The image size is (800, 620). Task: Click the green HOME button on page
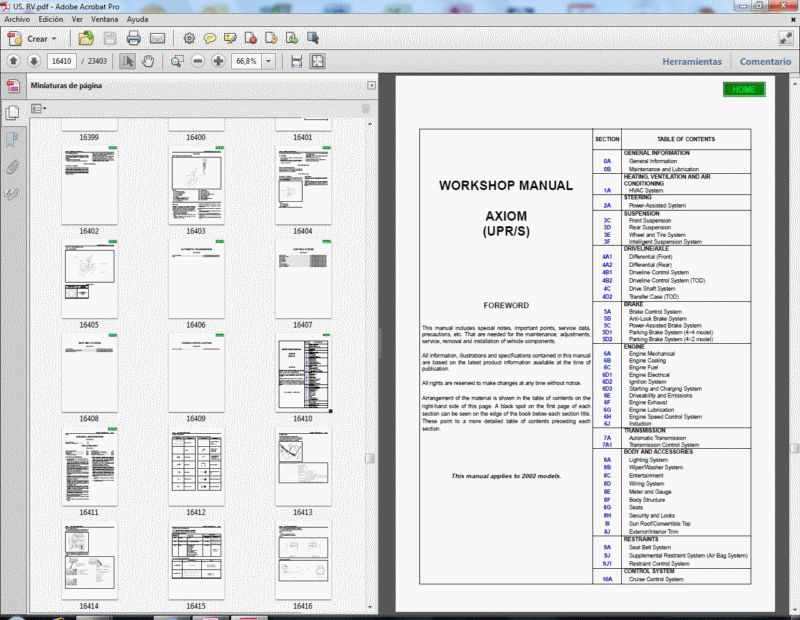point(744,89)
